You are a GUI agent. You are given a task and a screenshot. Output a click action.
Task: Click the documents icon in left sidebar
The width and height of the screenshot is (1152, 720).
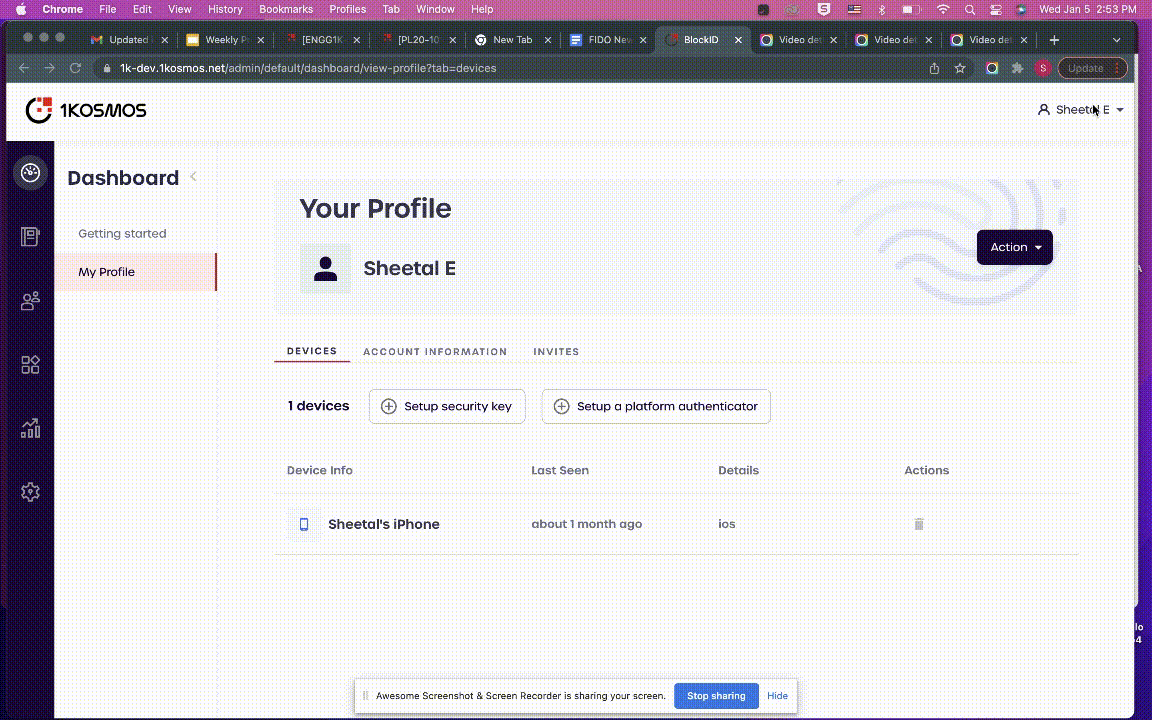pyautogui.click(x=30, y=237)
